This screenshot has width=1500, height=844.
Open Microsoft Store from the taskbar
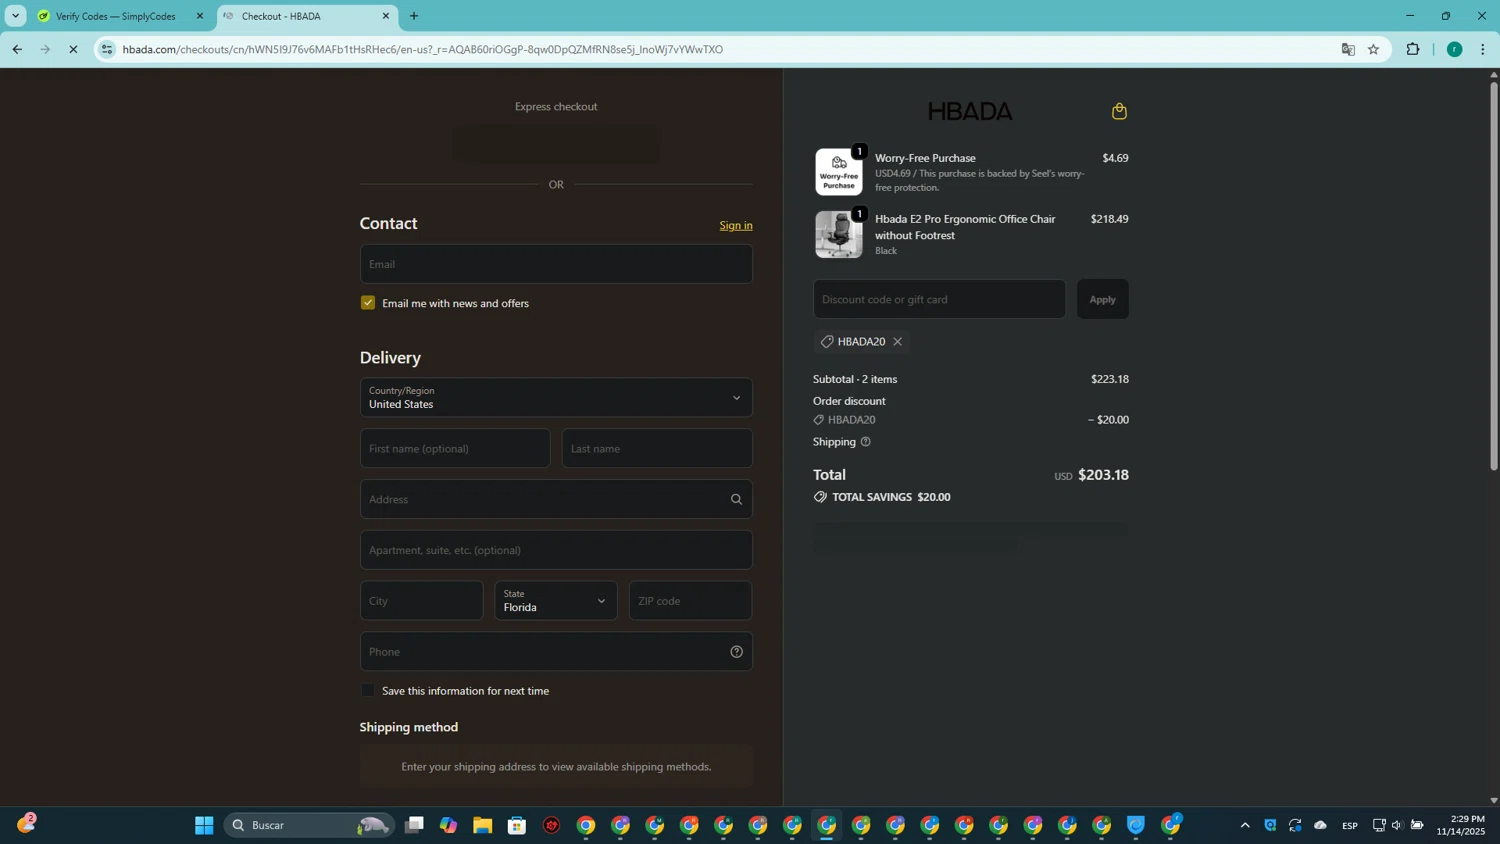tap(517, 825)
